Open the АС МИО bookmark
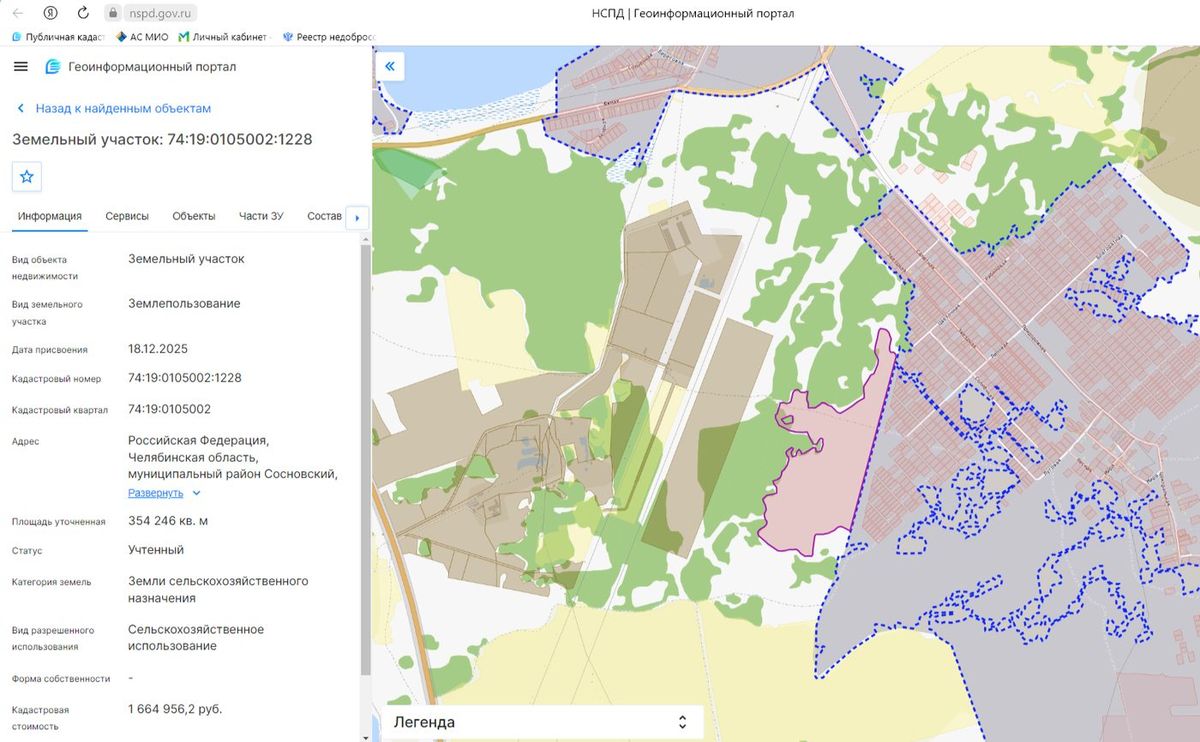The height and width of the screenshot is (742, 1200). (141, 37)
